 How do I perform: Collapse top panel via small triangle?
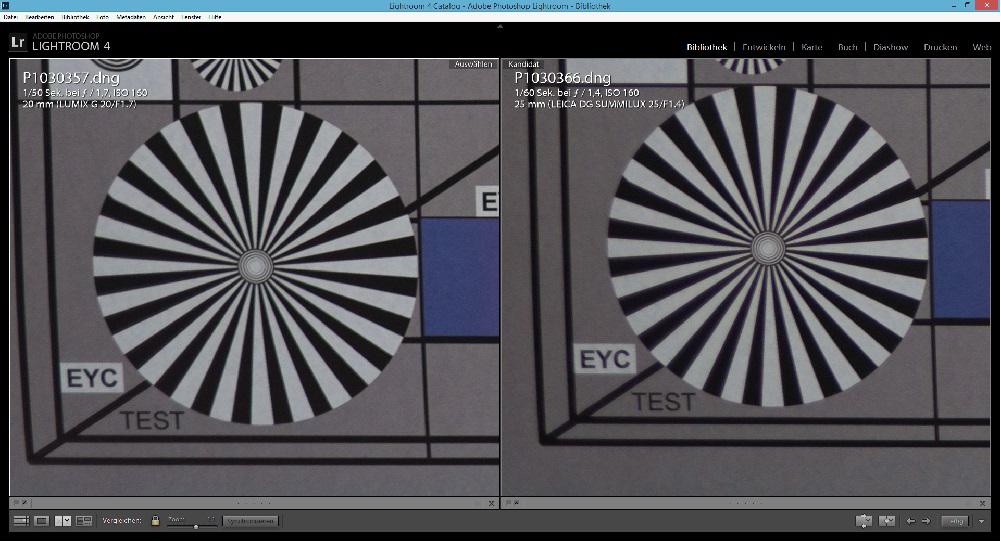pos(500,26)
